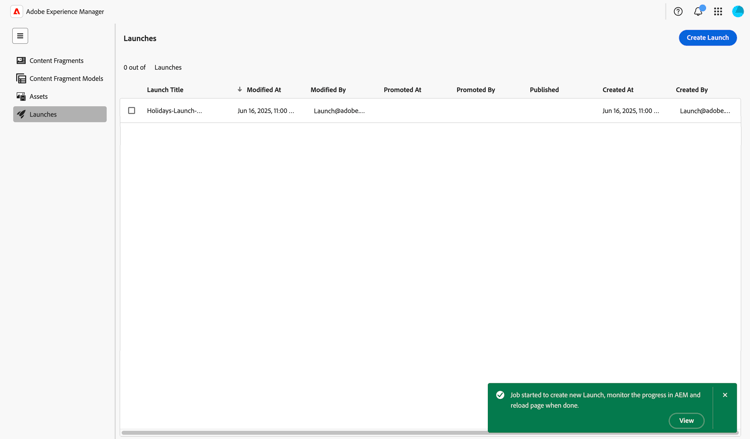Image resolution: width=750 pixels, height=439 pixels.
Task: Click the 'Job started to create' message
Action: point(605,400)
